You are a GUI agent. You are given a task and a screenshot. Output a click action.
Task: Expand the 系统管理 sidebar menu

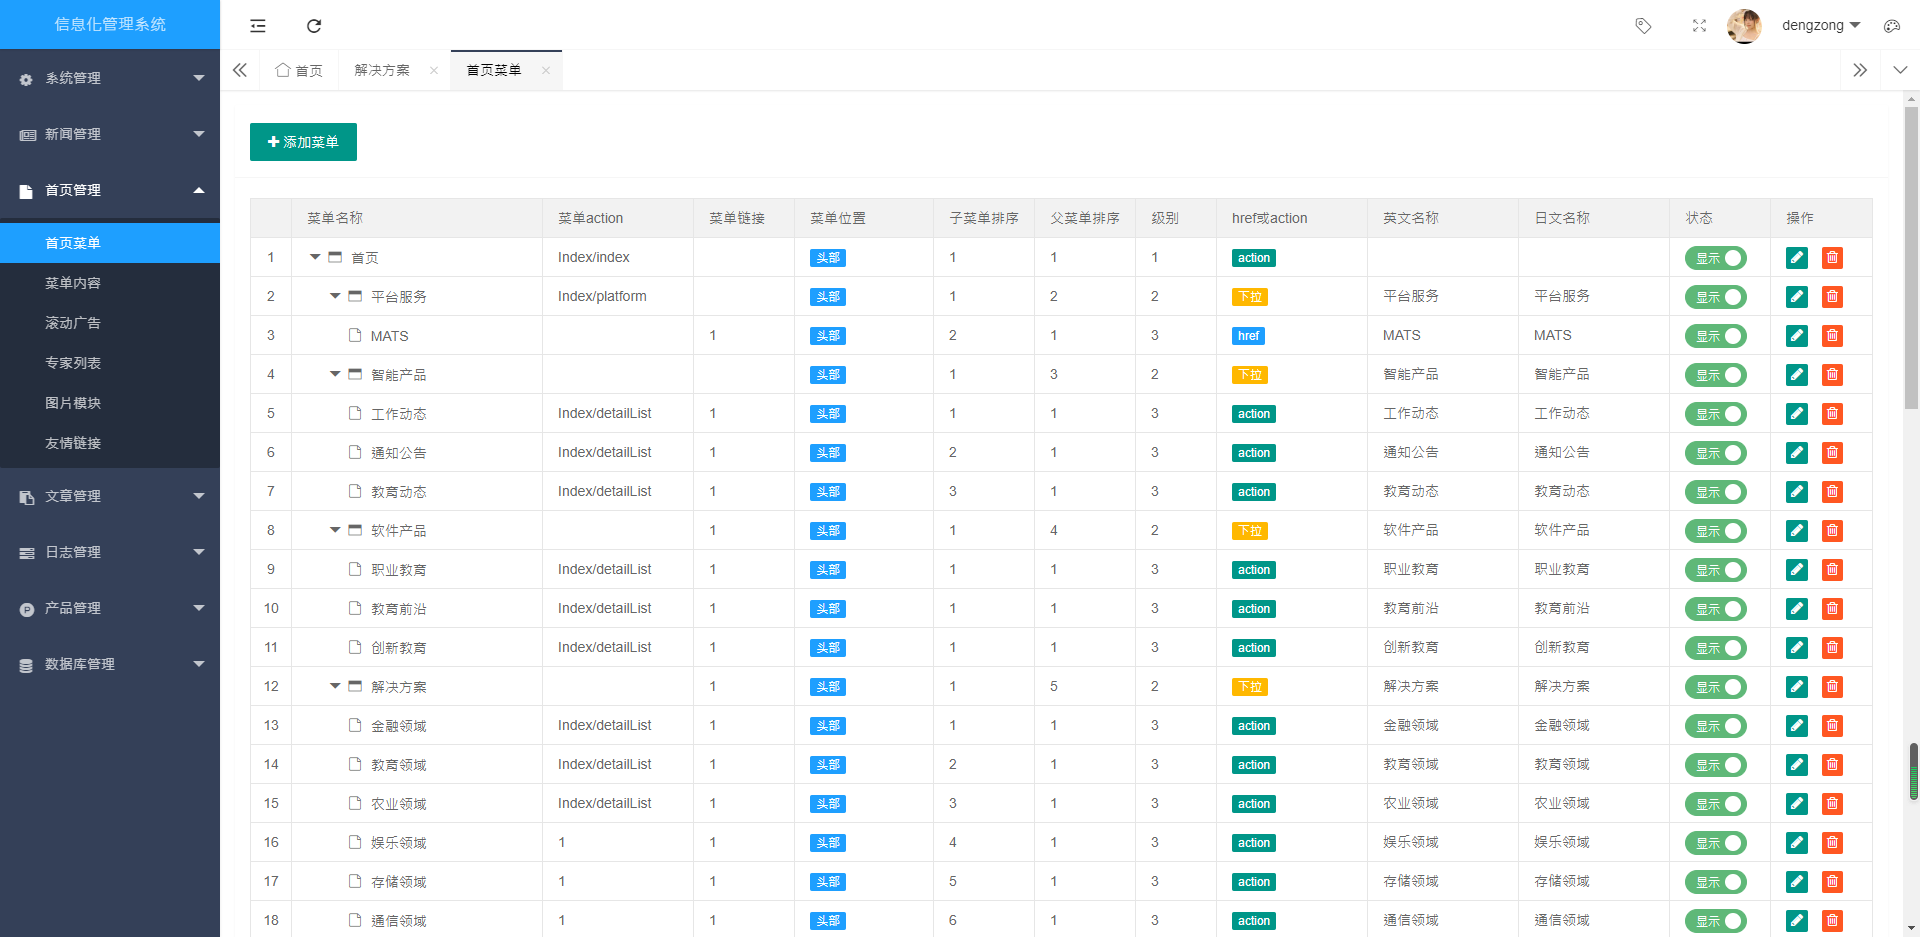pos(110,78)
